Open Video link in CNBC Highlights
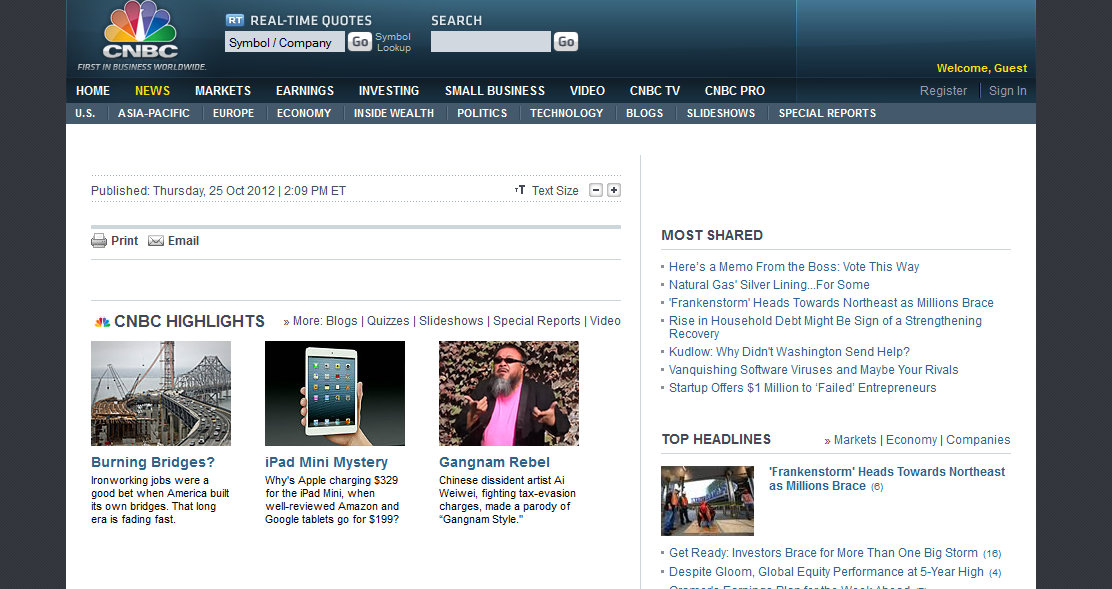This screenshot has height=589, width=1112. (x=605, y=321)
